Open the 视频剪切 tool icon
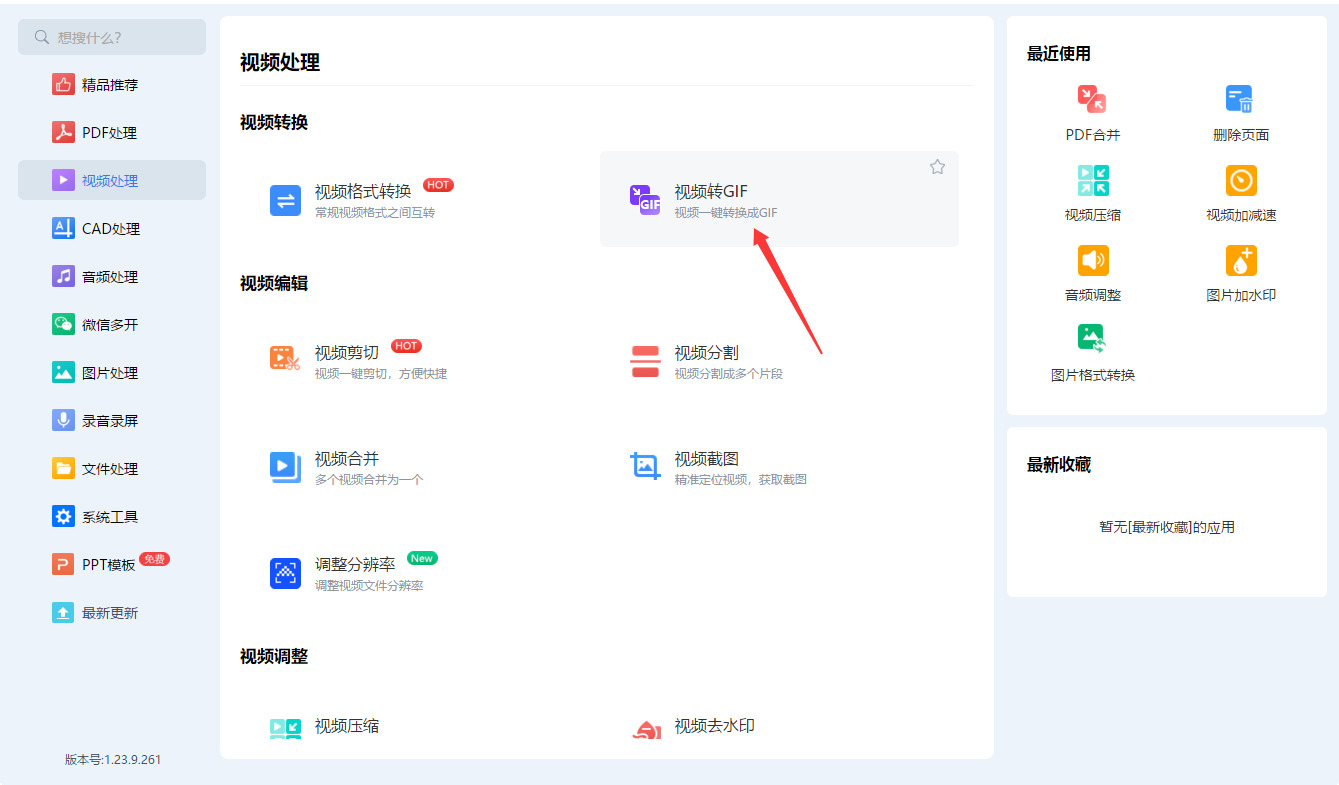The image size is (1339, 785). (286, 358)
